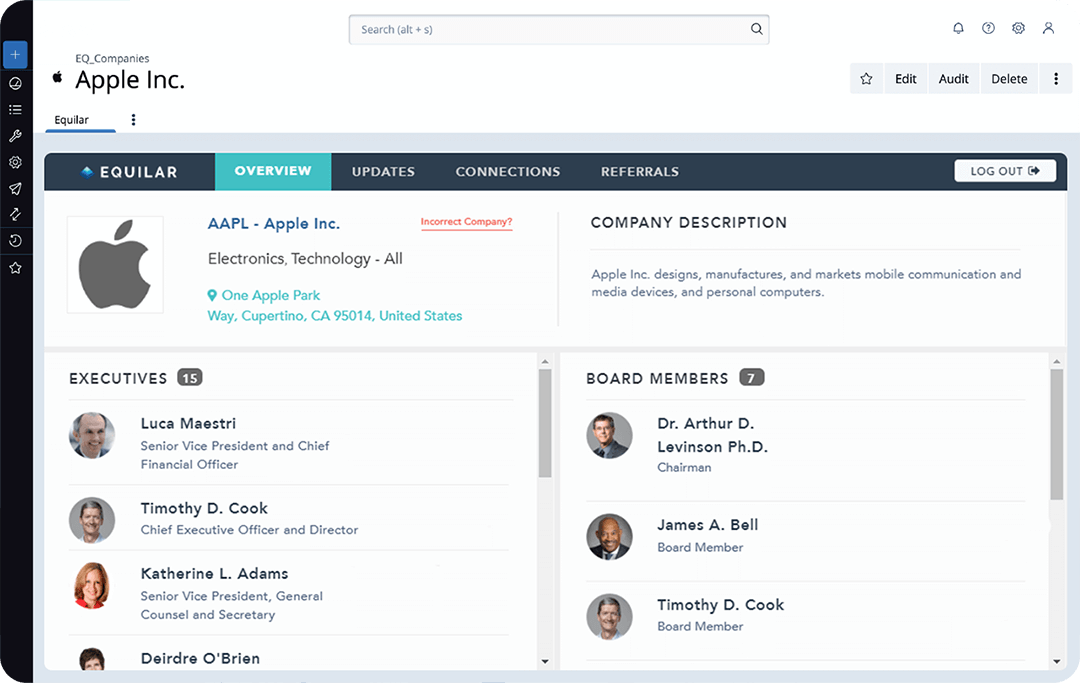Click the Log Out button
This screenshot has height=683, width=1080.
(x=1004, y=170)
